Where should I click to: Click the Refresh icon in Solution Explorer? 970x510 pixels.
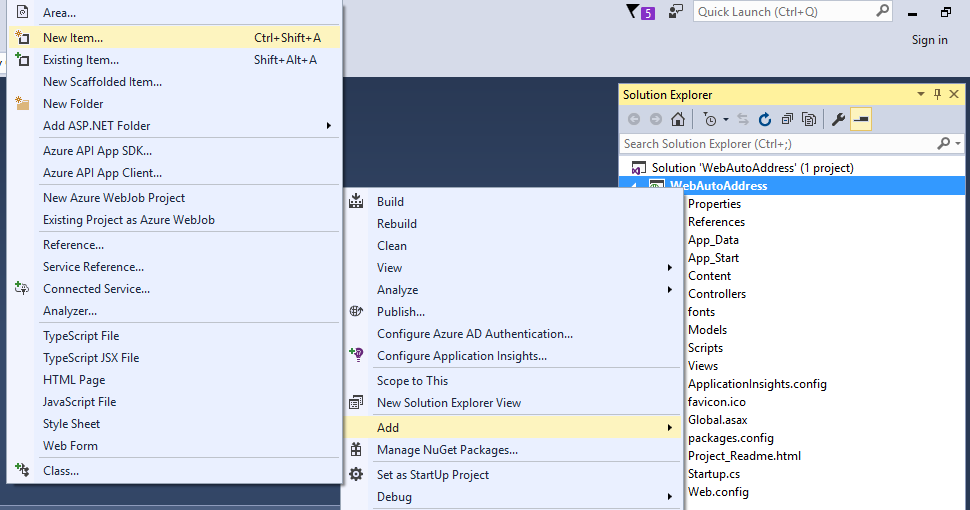pyautogui.click(x=765, y=120)
